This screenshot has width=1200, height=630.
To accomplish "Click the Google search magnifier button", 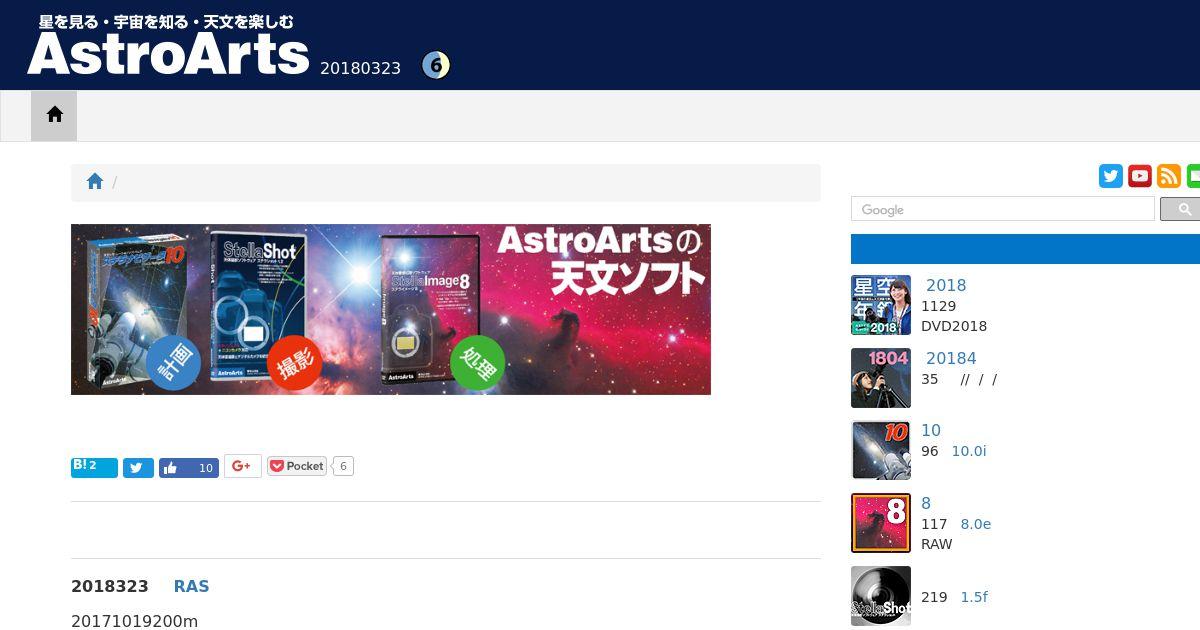I will click(x=1181, y=209).
